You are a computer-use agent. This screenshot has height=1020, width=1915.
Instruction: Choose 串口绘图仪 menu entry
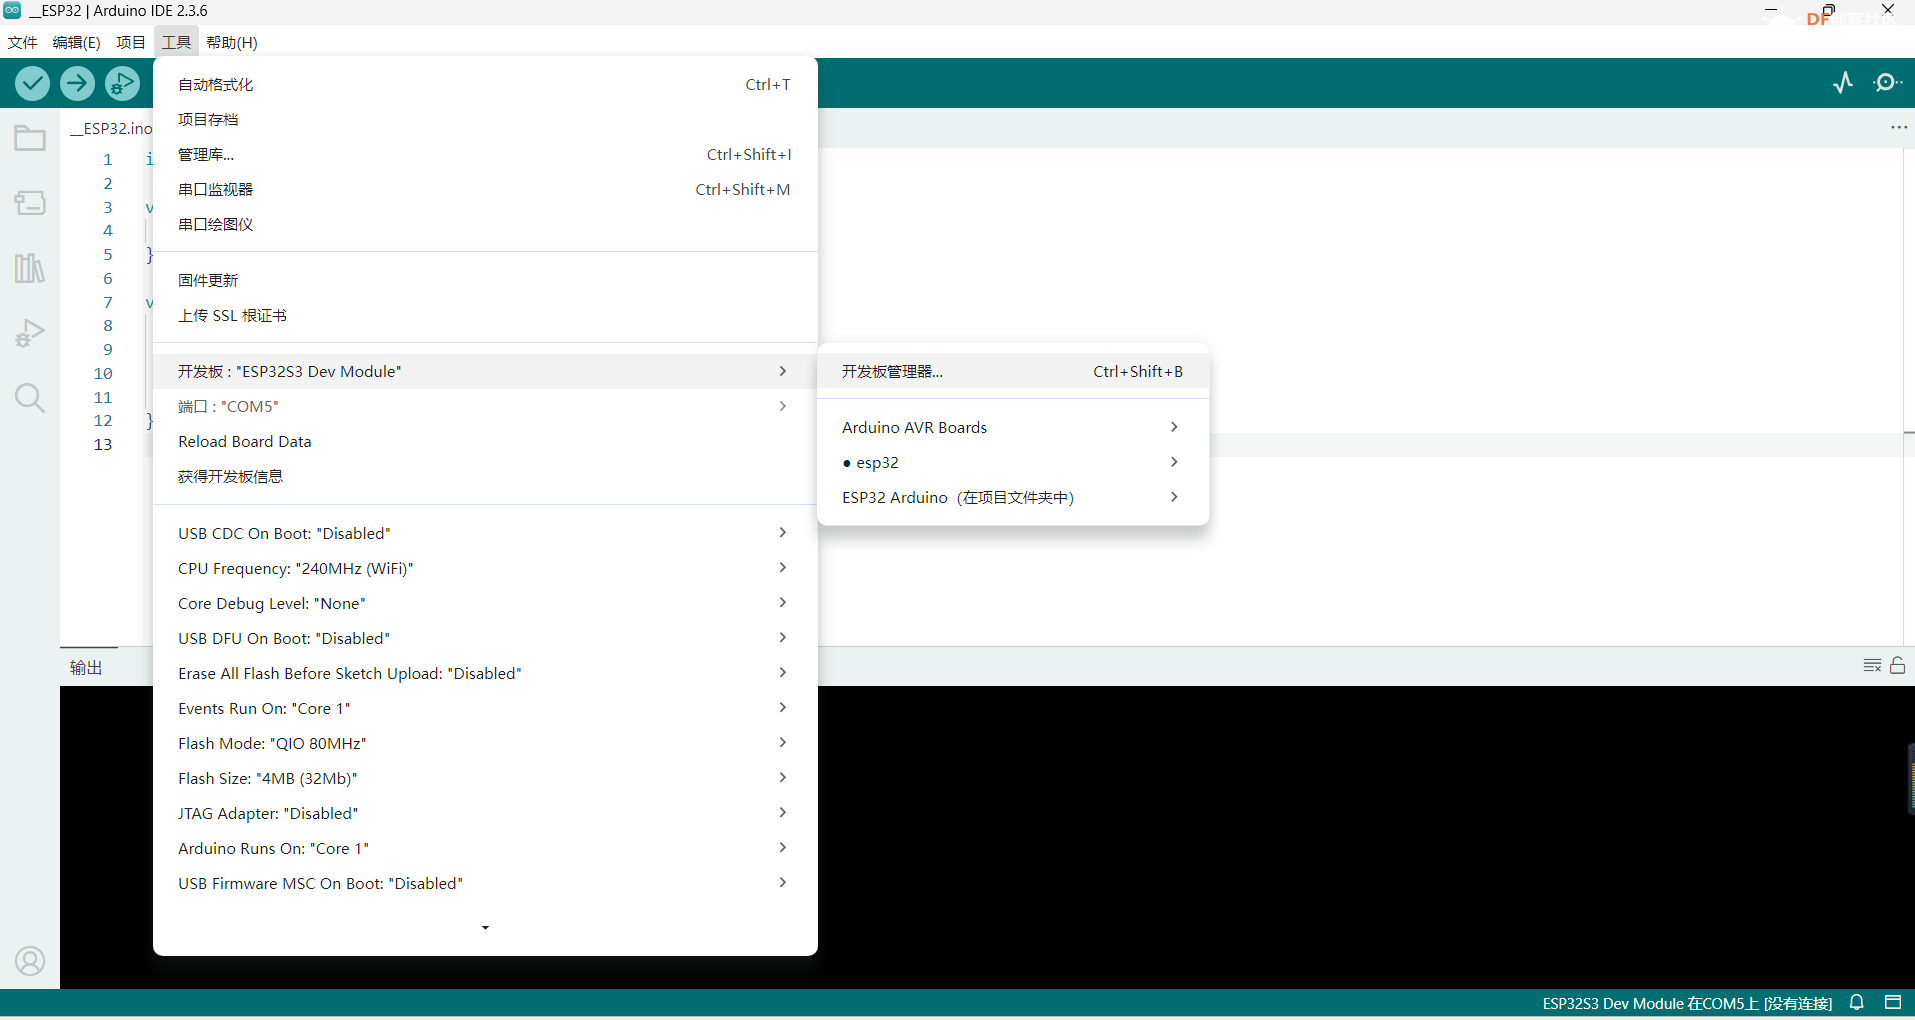[485, 225]
